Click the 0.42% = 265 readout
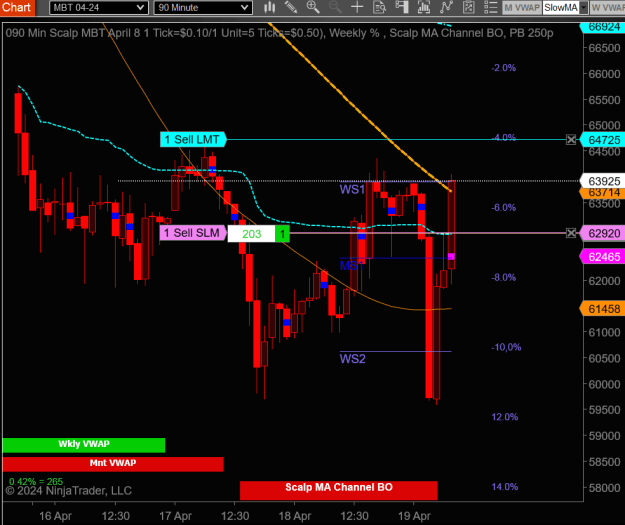Viewport: 625px width, 525px height. 36,482
